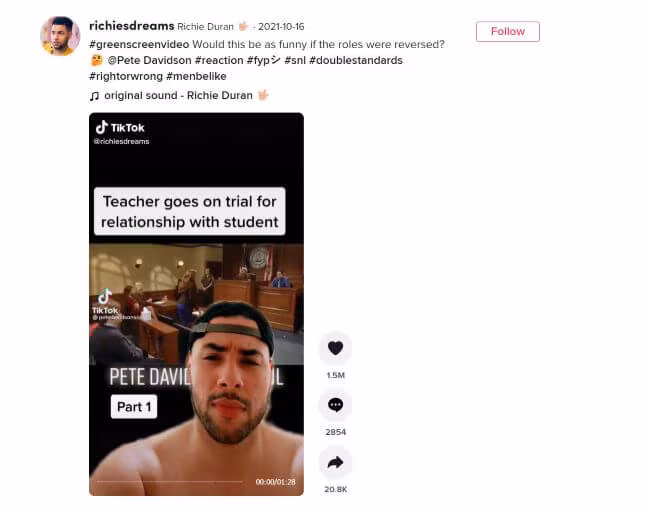The width and height of the screenshot is (650, 512).
Task: Open the #doublestandards hashtag
Action: 356,61
